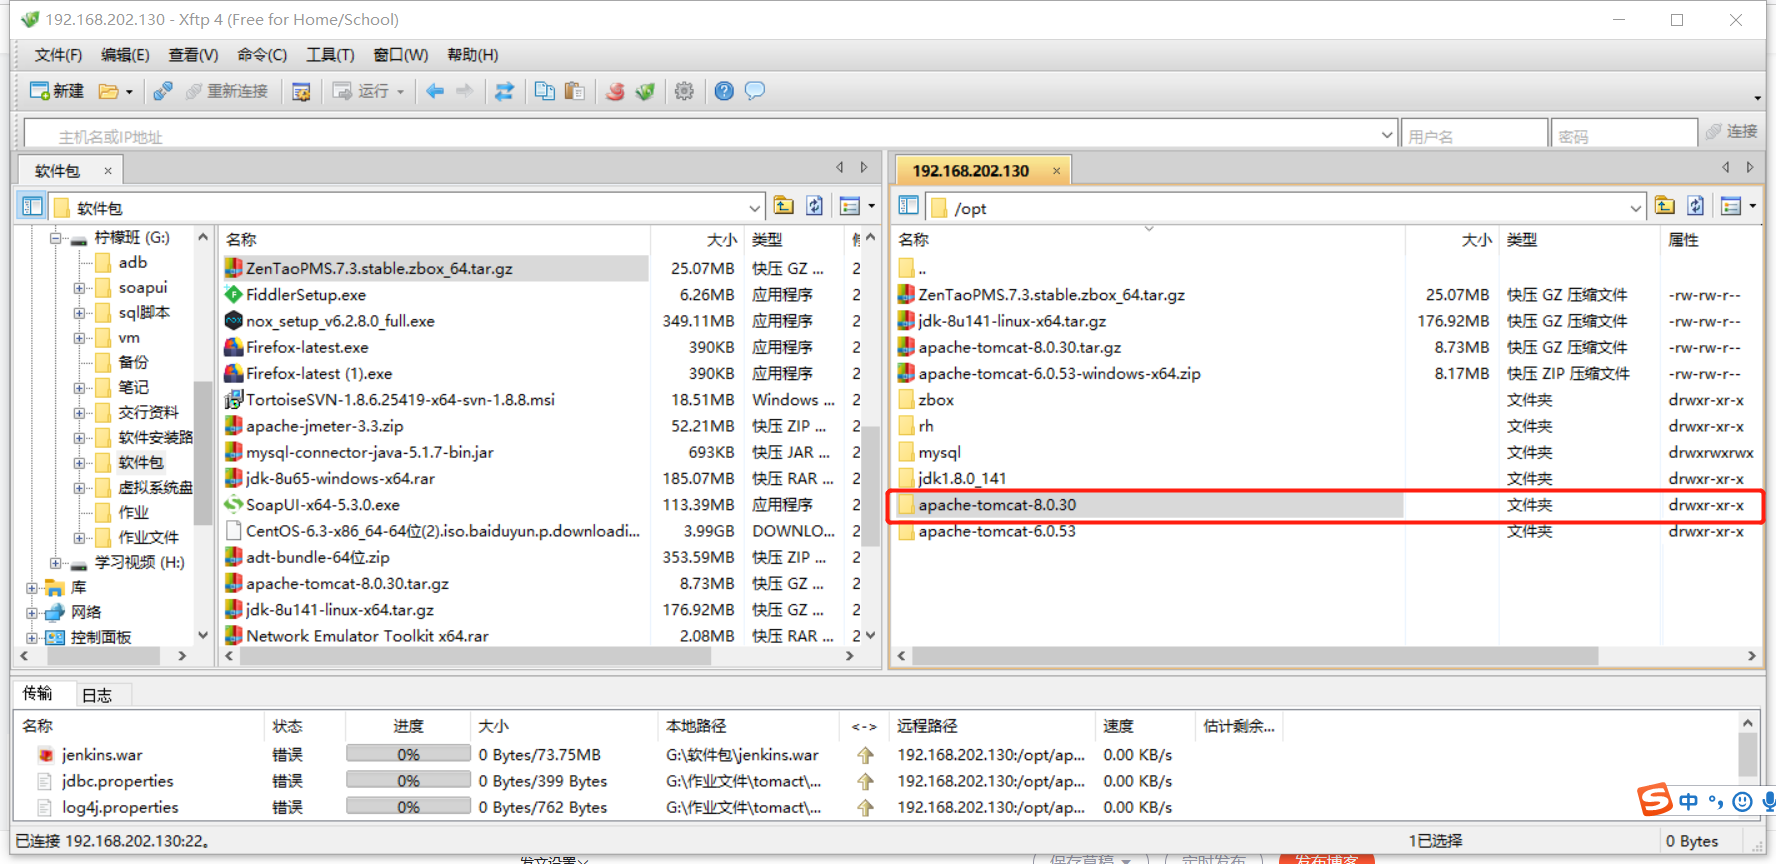Open the local path 软件包 dropdown
Image resolution: width=1776 pixels, height=864 pixels.
click(x=755, y=208)
